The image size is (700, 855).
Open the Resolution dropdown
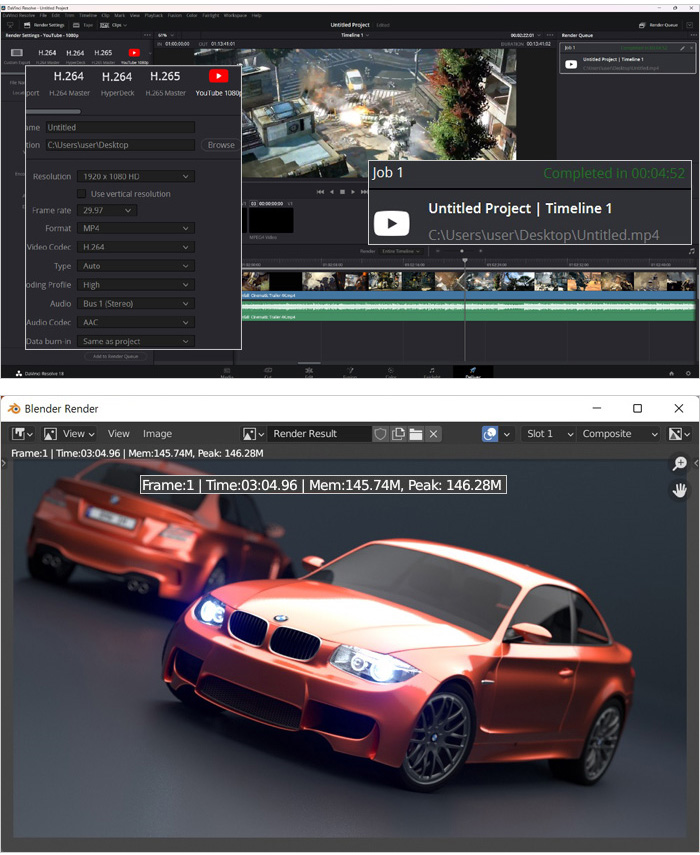135,177
